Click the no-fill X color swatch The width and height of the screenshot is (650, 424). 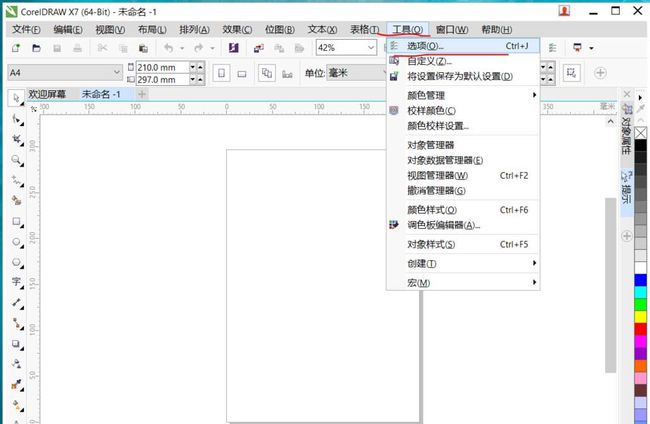pyautogui.click(x=640, y=133)
